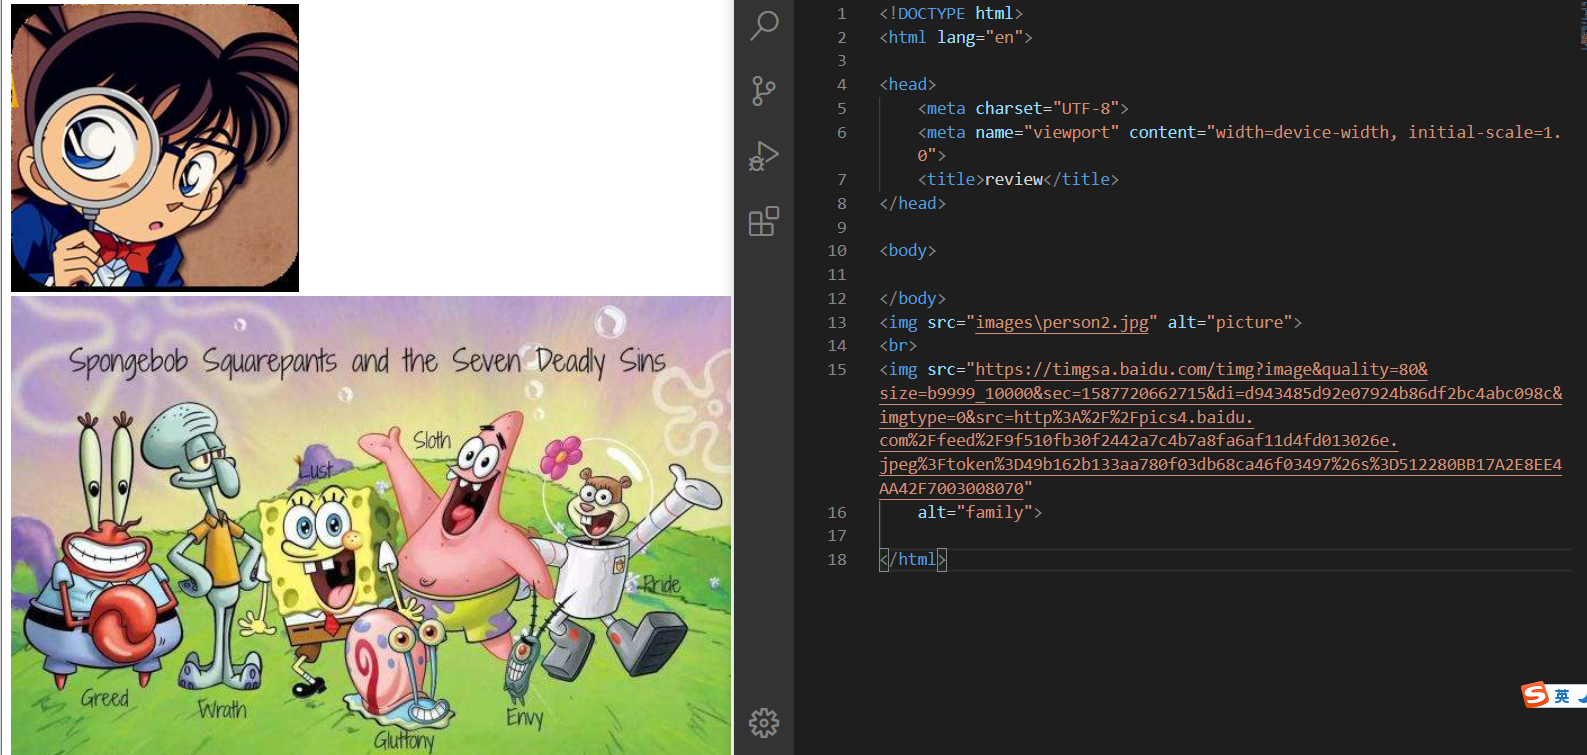Toggle the input language 英 indicator
The width and height of the screenshot is (1587, 755).
click(x=1562, y=696)
